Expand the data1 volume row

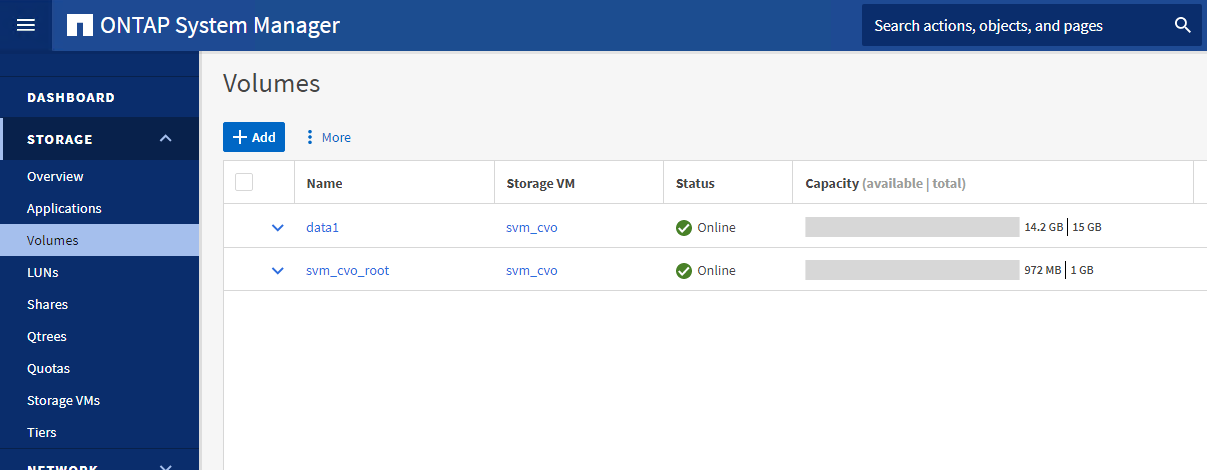coord(278,228)
